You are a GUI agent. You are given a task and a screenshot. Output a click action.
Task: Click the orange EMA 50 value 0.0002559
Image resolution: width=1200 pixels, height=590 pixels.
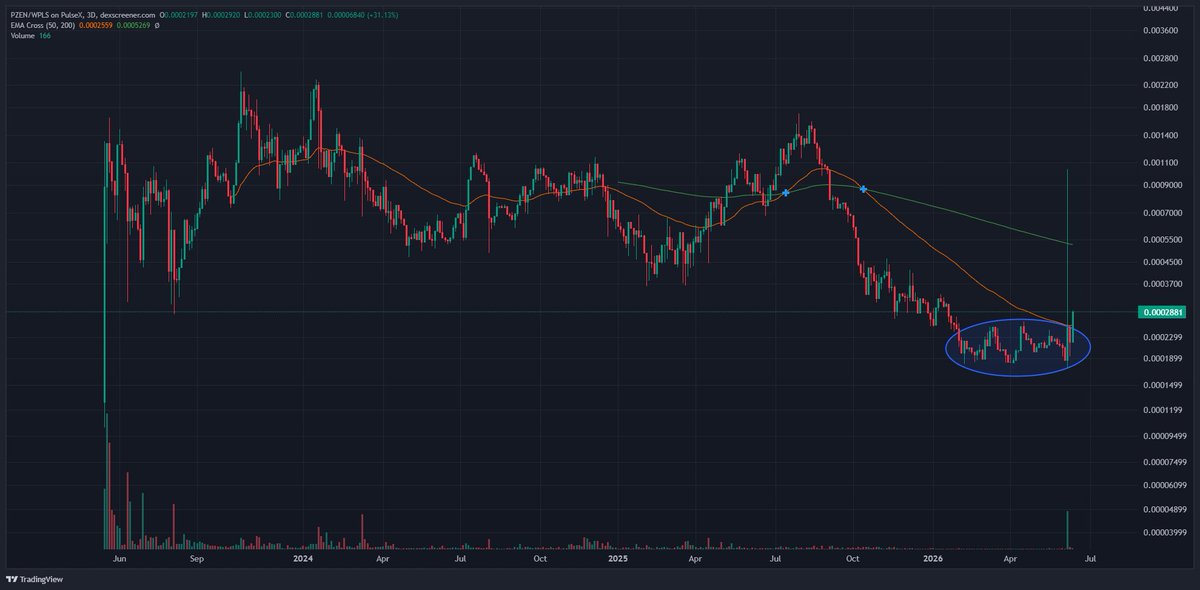(x=96, y=25)
